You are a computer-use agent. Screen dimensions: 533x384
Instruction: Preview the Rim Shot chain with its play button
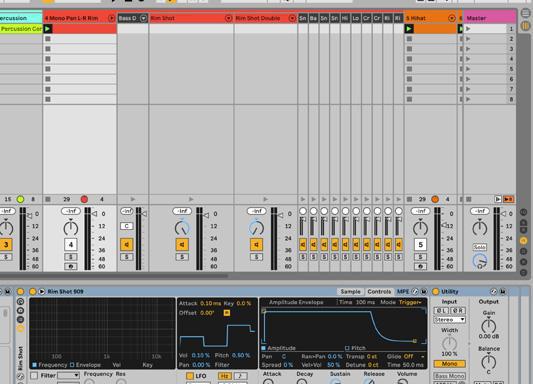pos(191,199)
